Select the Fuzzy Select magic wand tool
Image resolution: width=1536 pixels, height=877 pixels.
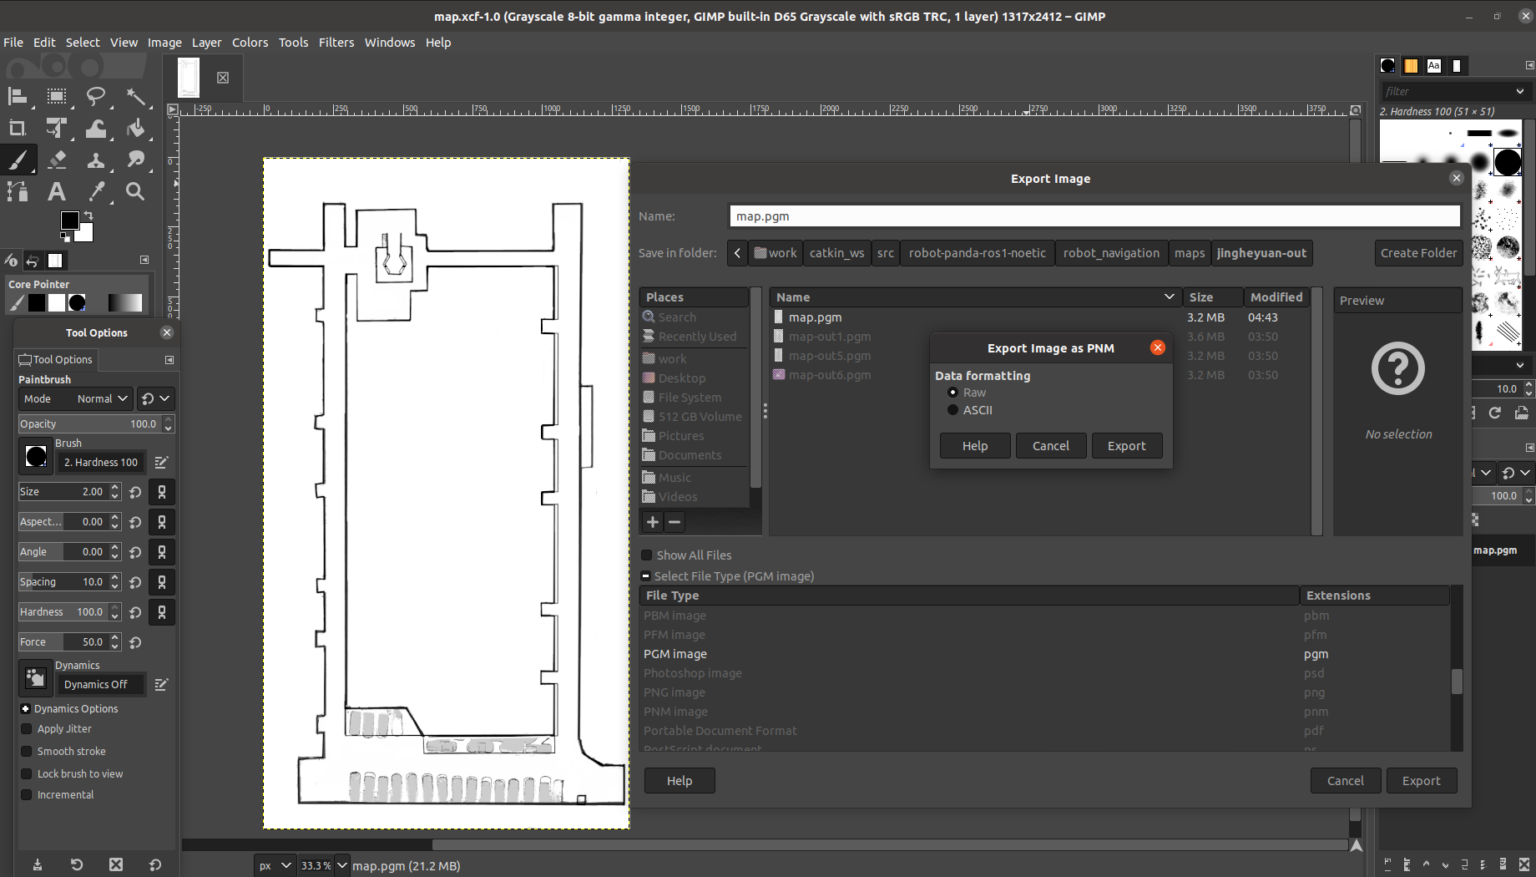136,97
